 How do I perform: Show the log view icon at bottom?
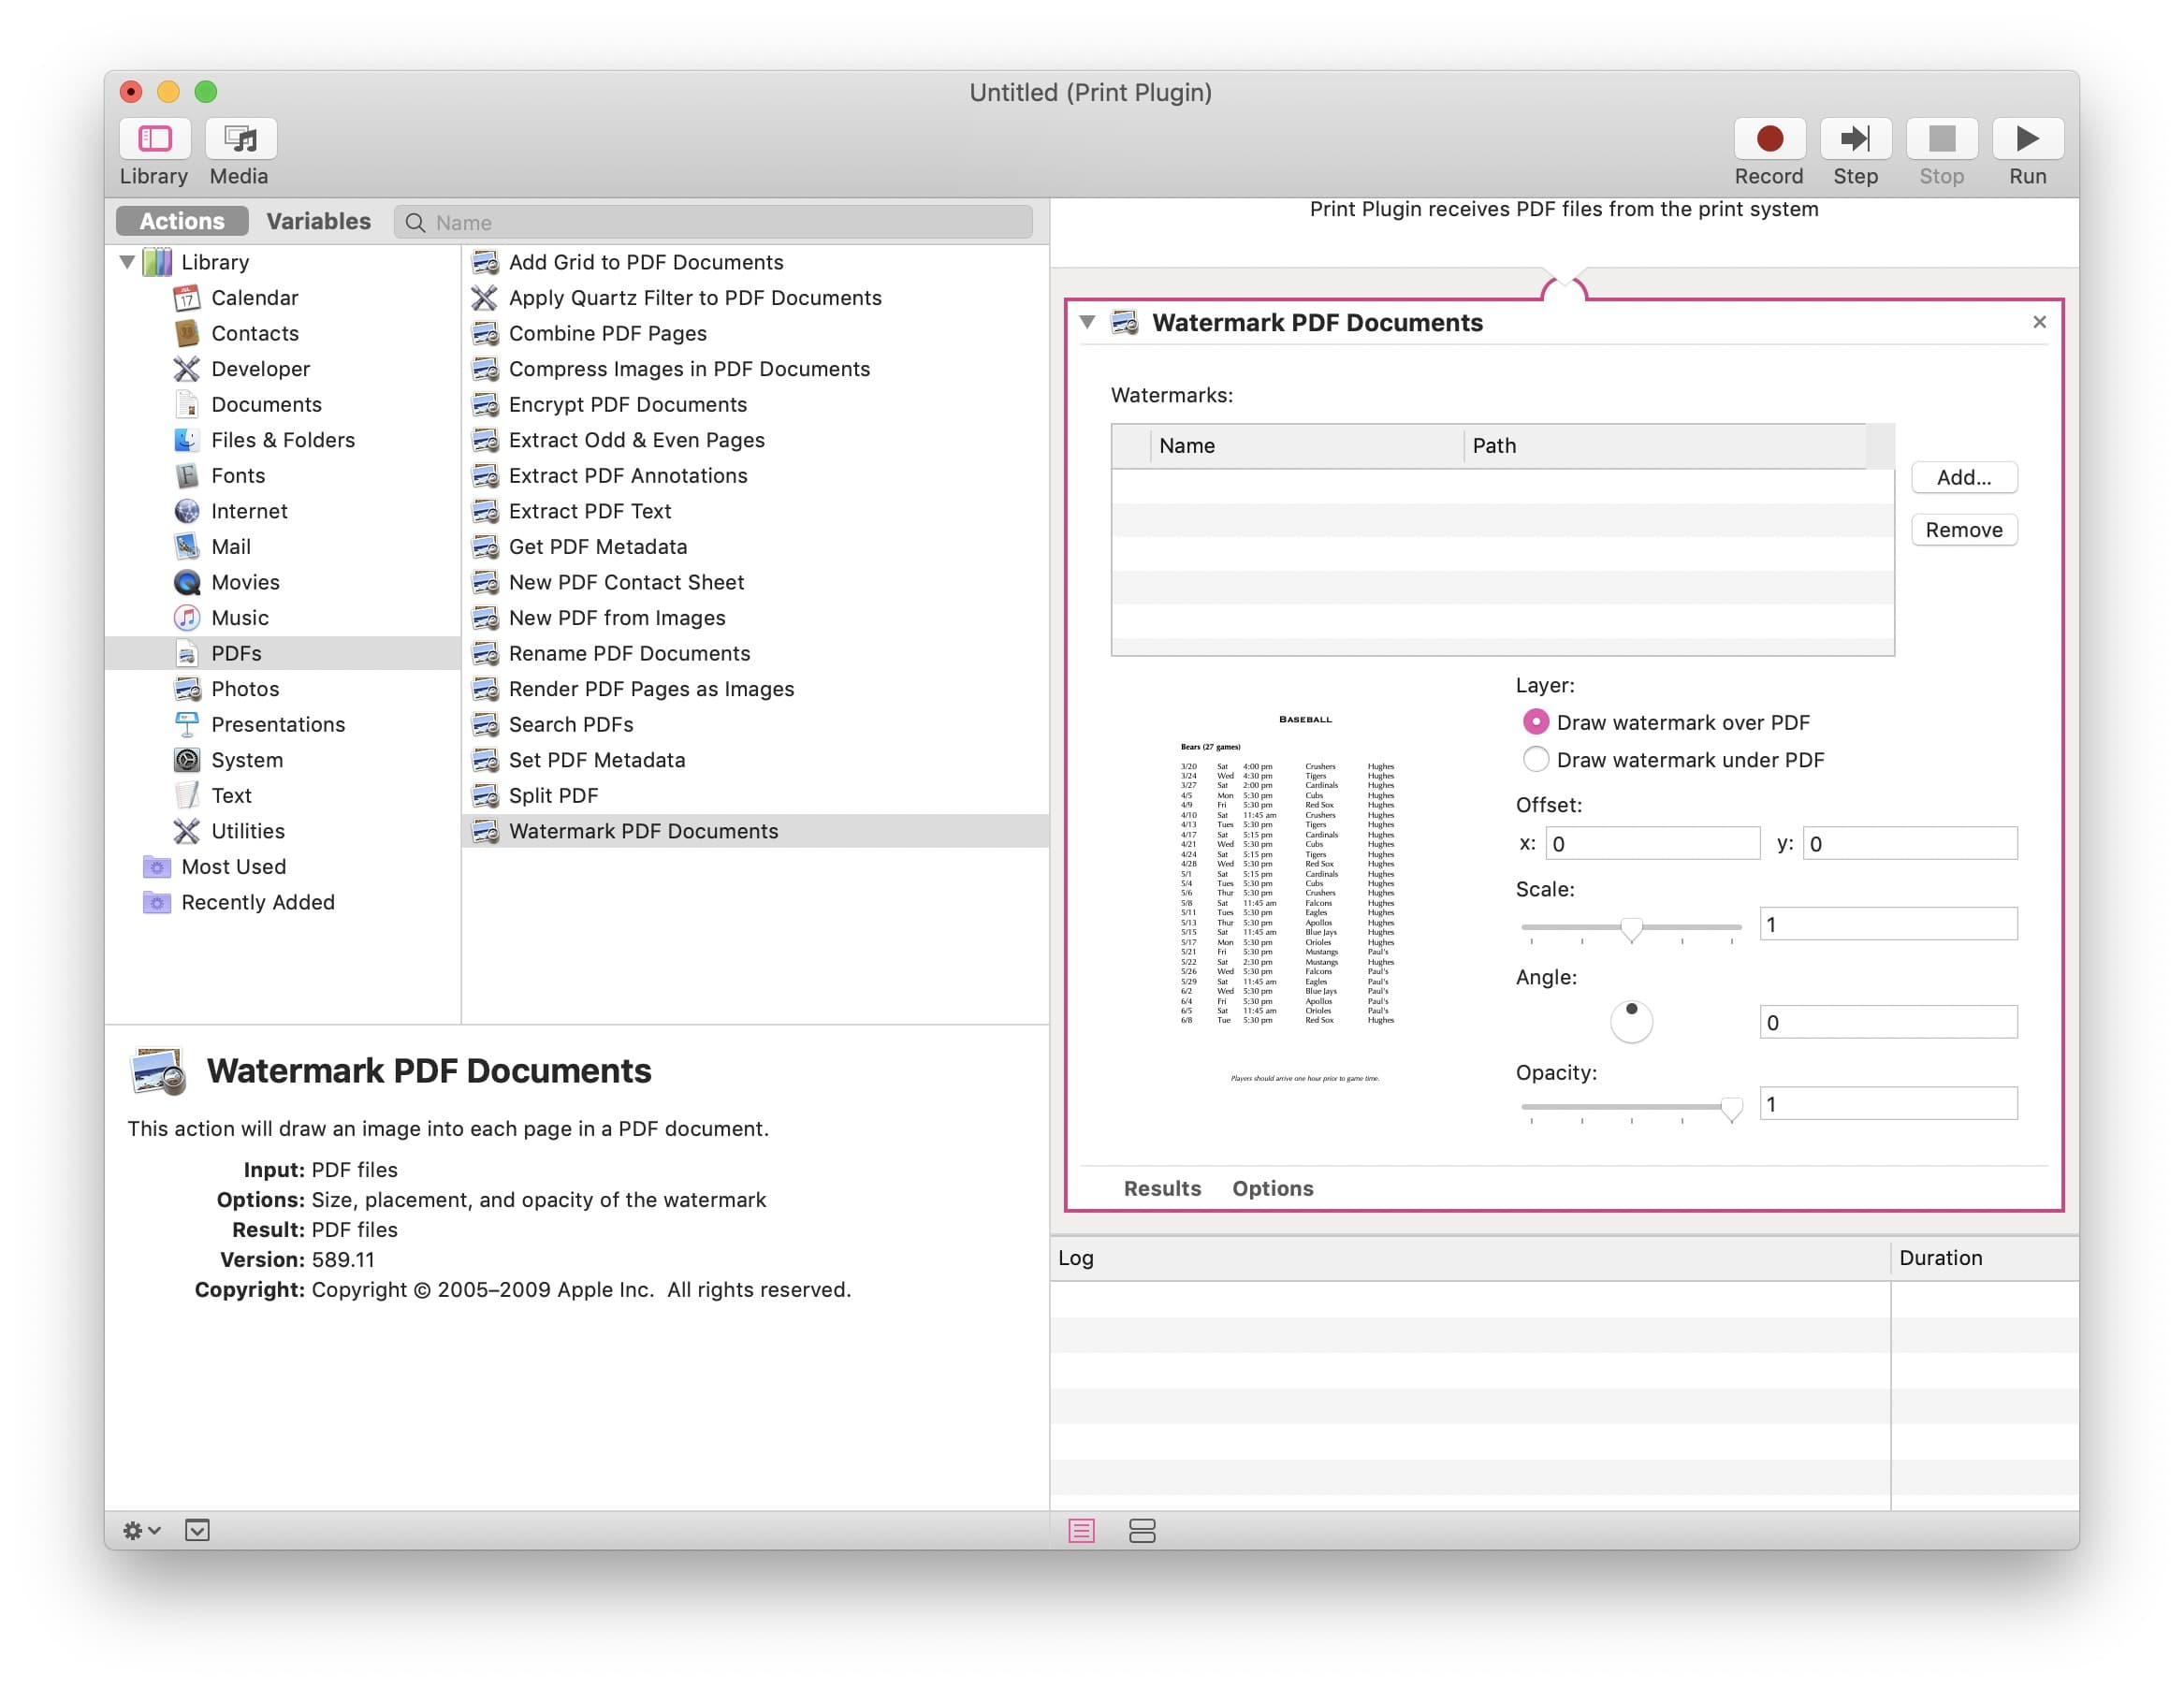(x=1082, y=1531)
